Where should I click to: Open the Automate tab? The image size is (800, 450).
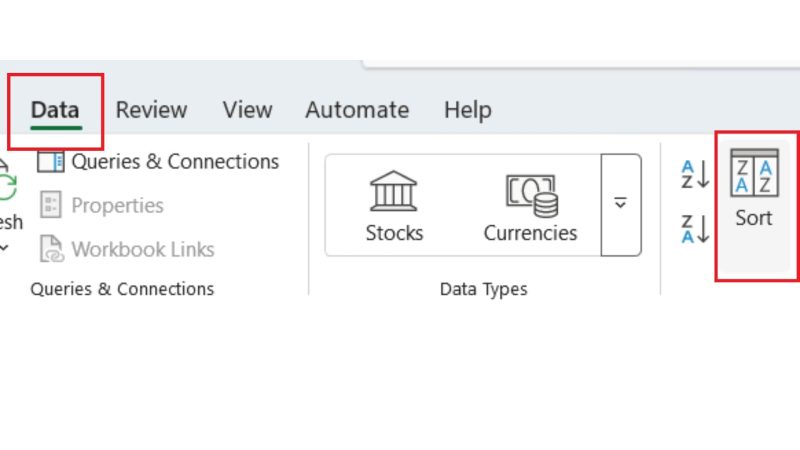click(x=357, y=110)
